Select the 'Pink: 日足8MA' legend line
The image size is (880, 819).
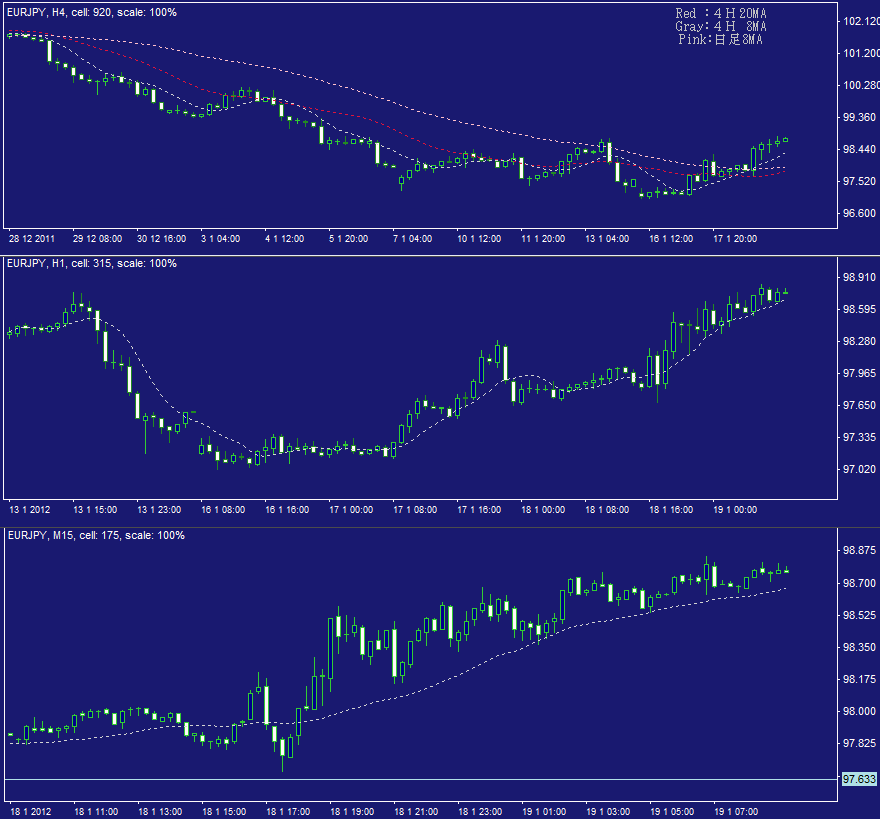tap(721, 39)
